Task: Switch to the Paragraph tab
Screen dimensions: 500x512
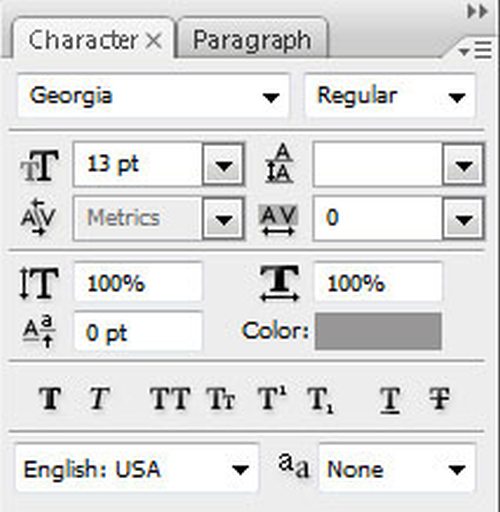Action: click(252, 39)
